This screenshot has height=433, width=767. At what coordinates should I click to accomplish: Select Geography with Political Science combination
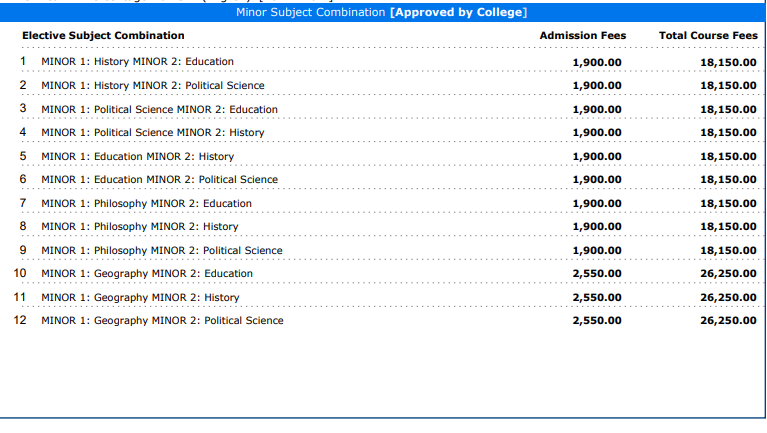click(162, 321)
